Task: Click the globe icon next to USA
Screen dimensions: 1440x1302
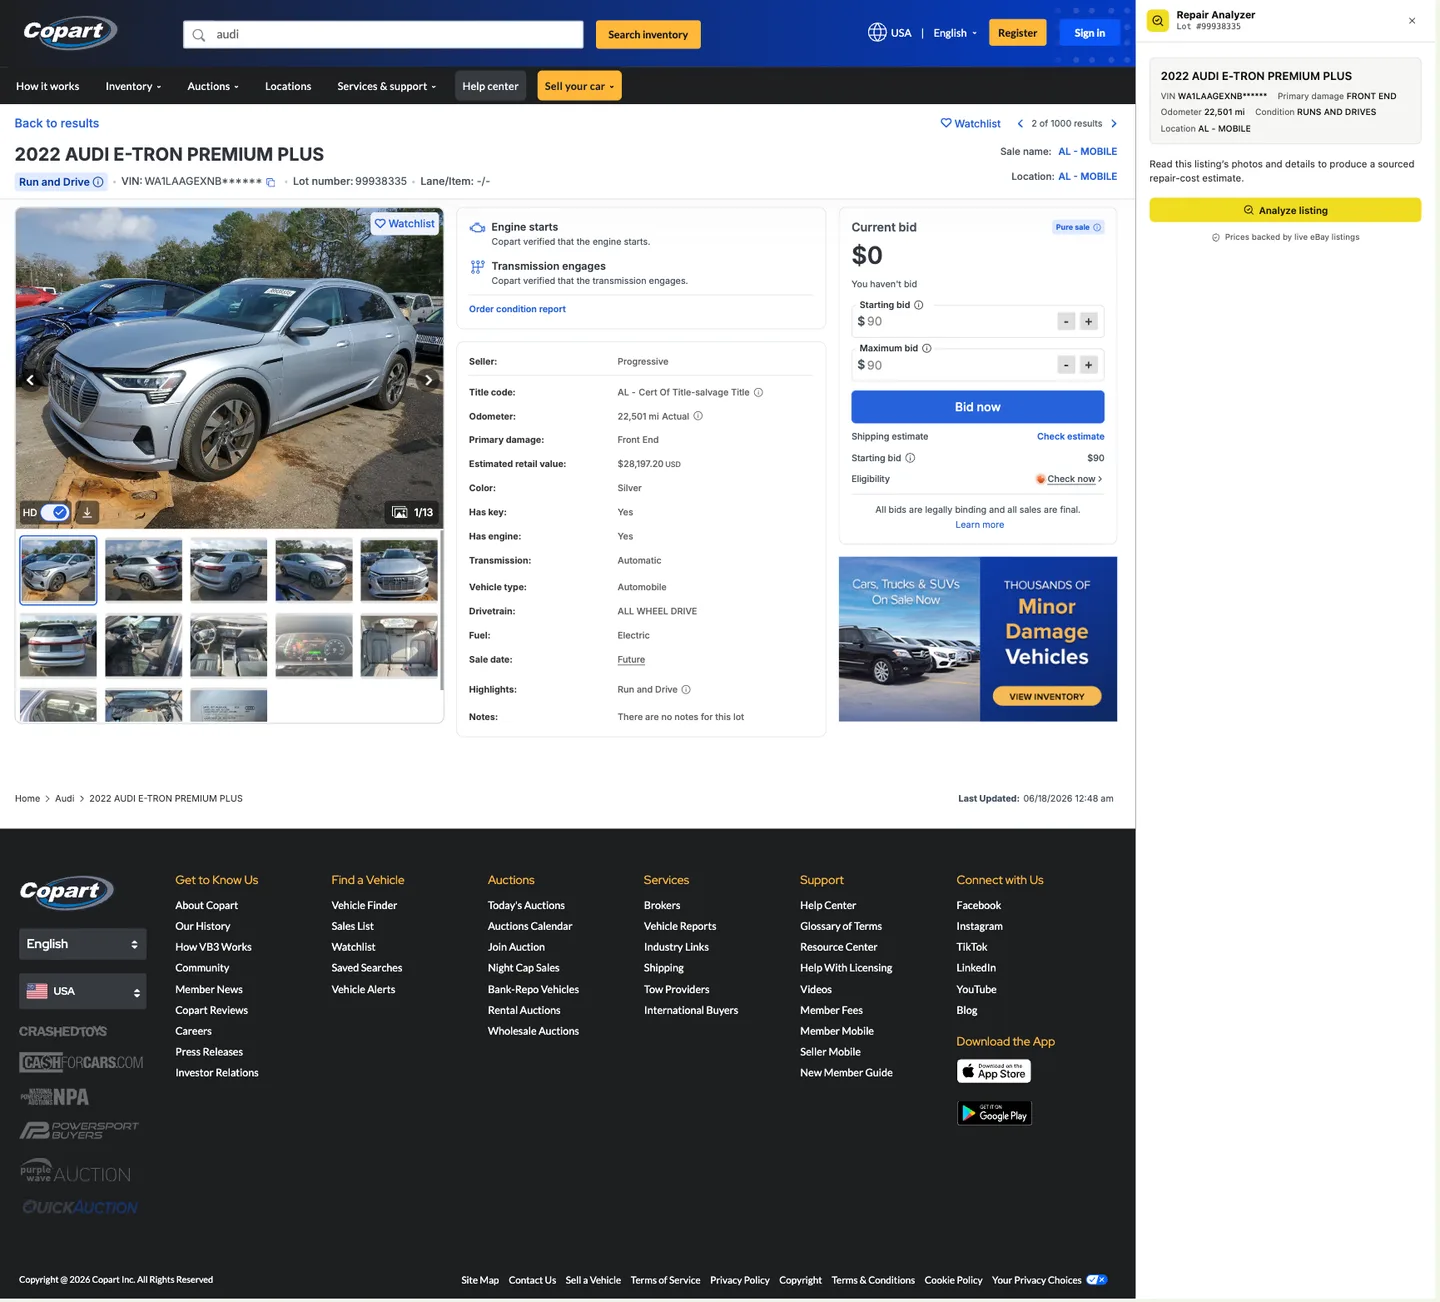Action: pos(877,32)
